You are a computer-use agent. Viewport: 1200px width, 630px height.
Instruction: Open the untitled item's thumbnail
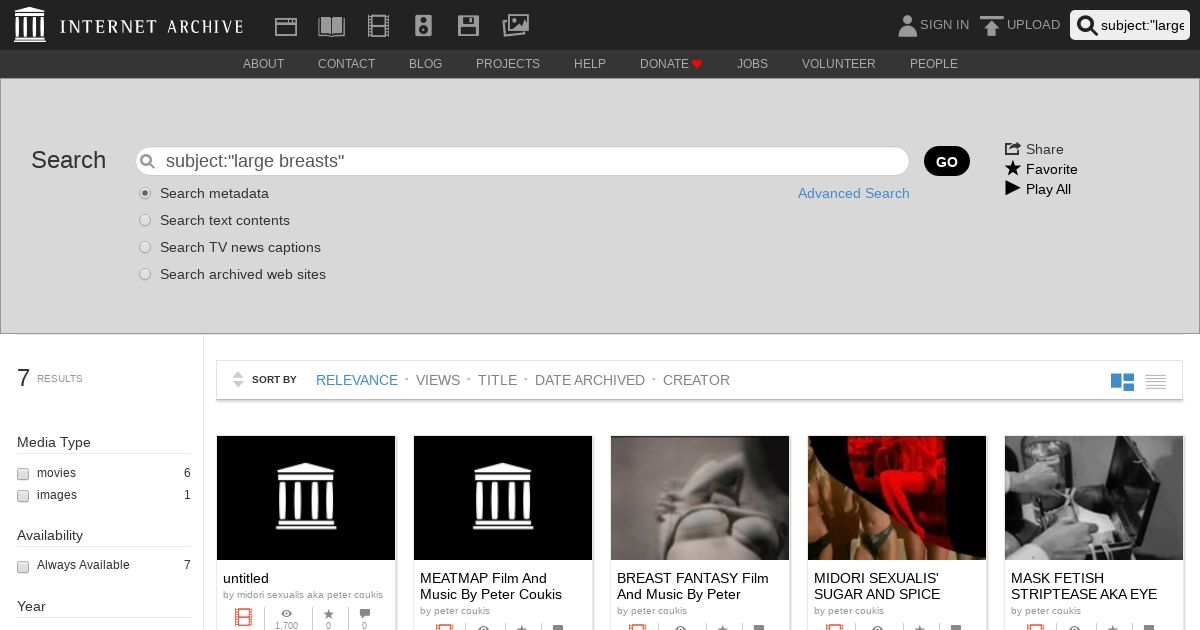(306, 498)
